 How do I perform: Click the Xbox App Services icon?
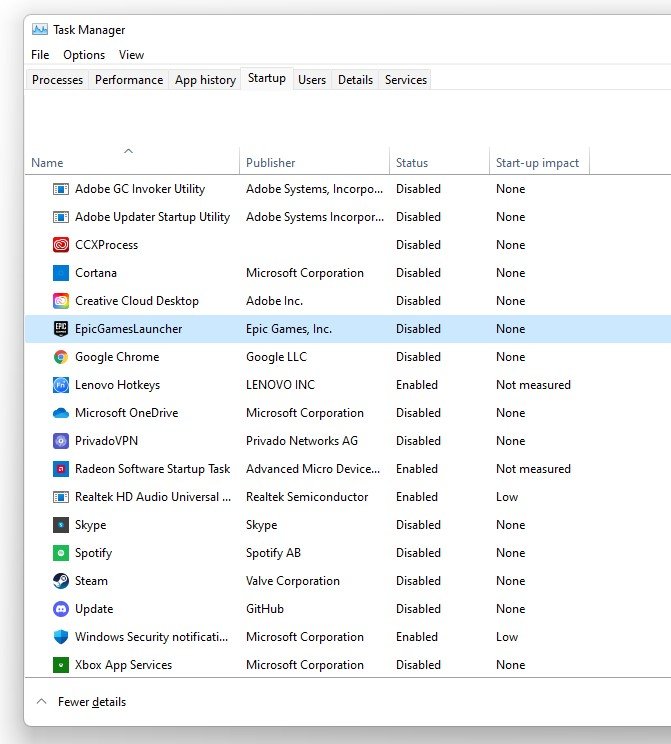60,665
